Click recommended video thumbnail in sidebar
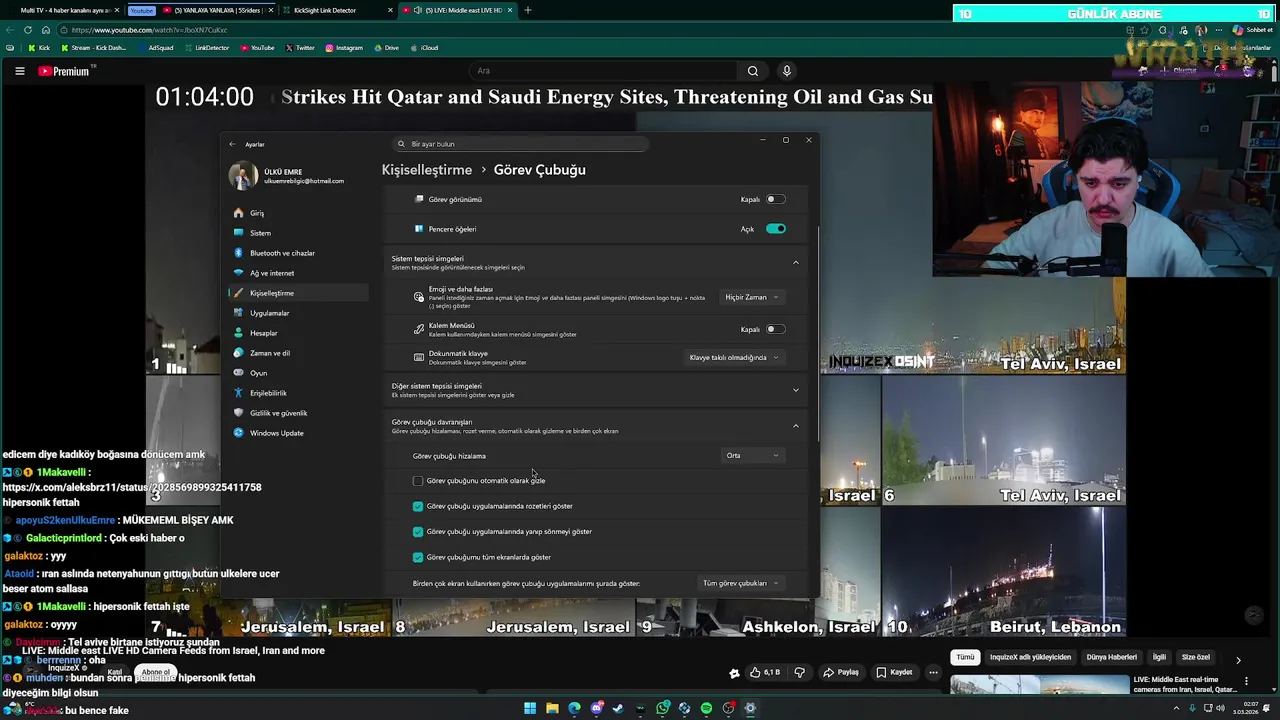The image size is (1280, 720). pyautogui.click(x=1039, y=685)
